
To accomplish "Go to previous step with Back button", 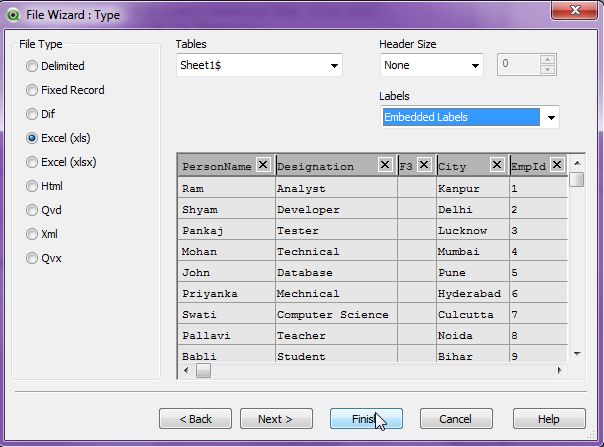I will click(195, 419).
